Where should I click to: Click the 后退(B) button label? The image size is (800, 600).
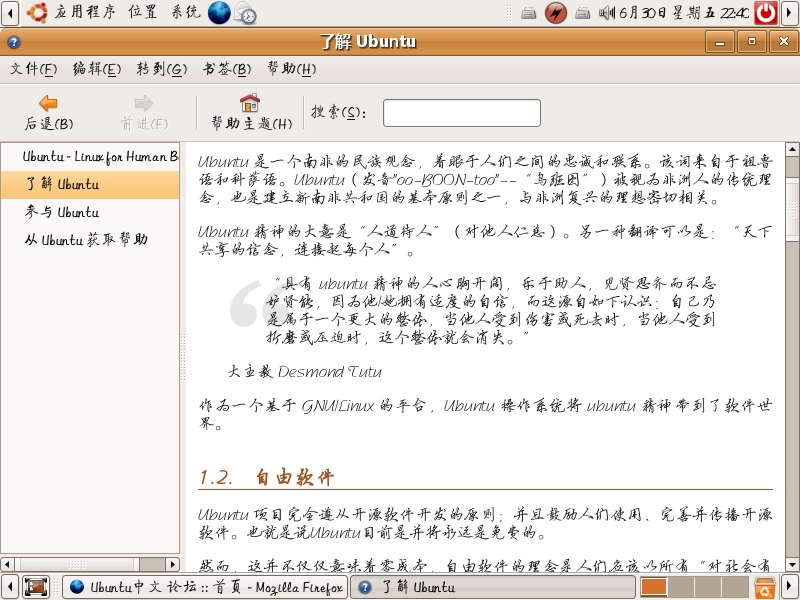(x=49, y=123)
